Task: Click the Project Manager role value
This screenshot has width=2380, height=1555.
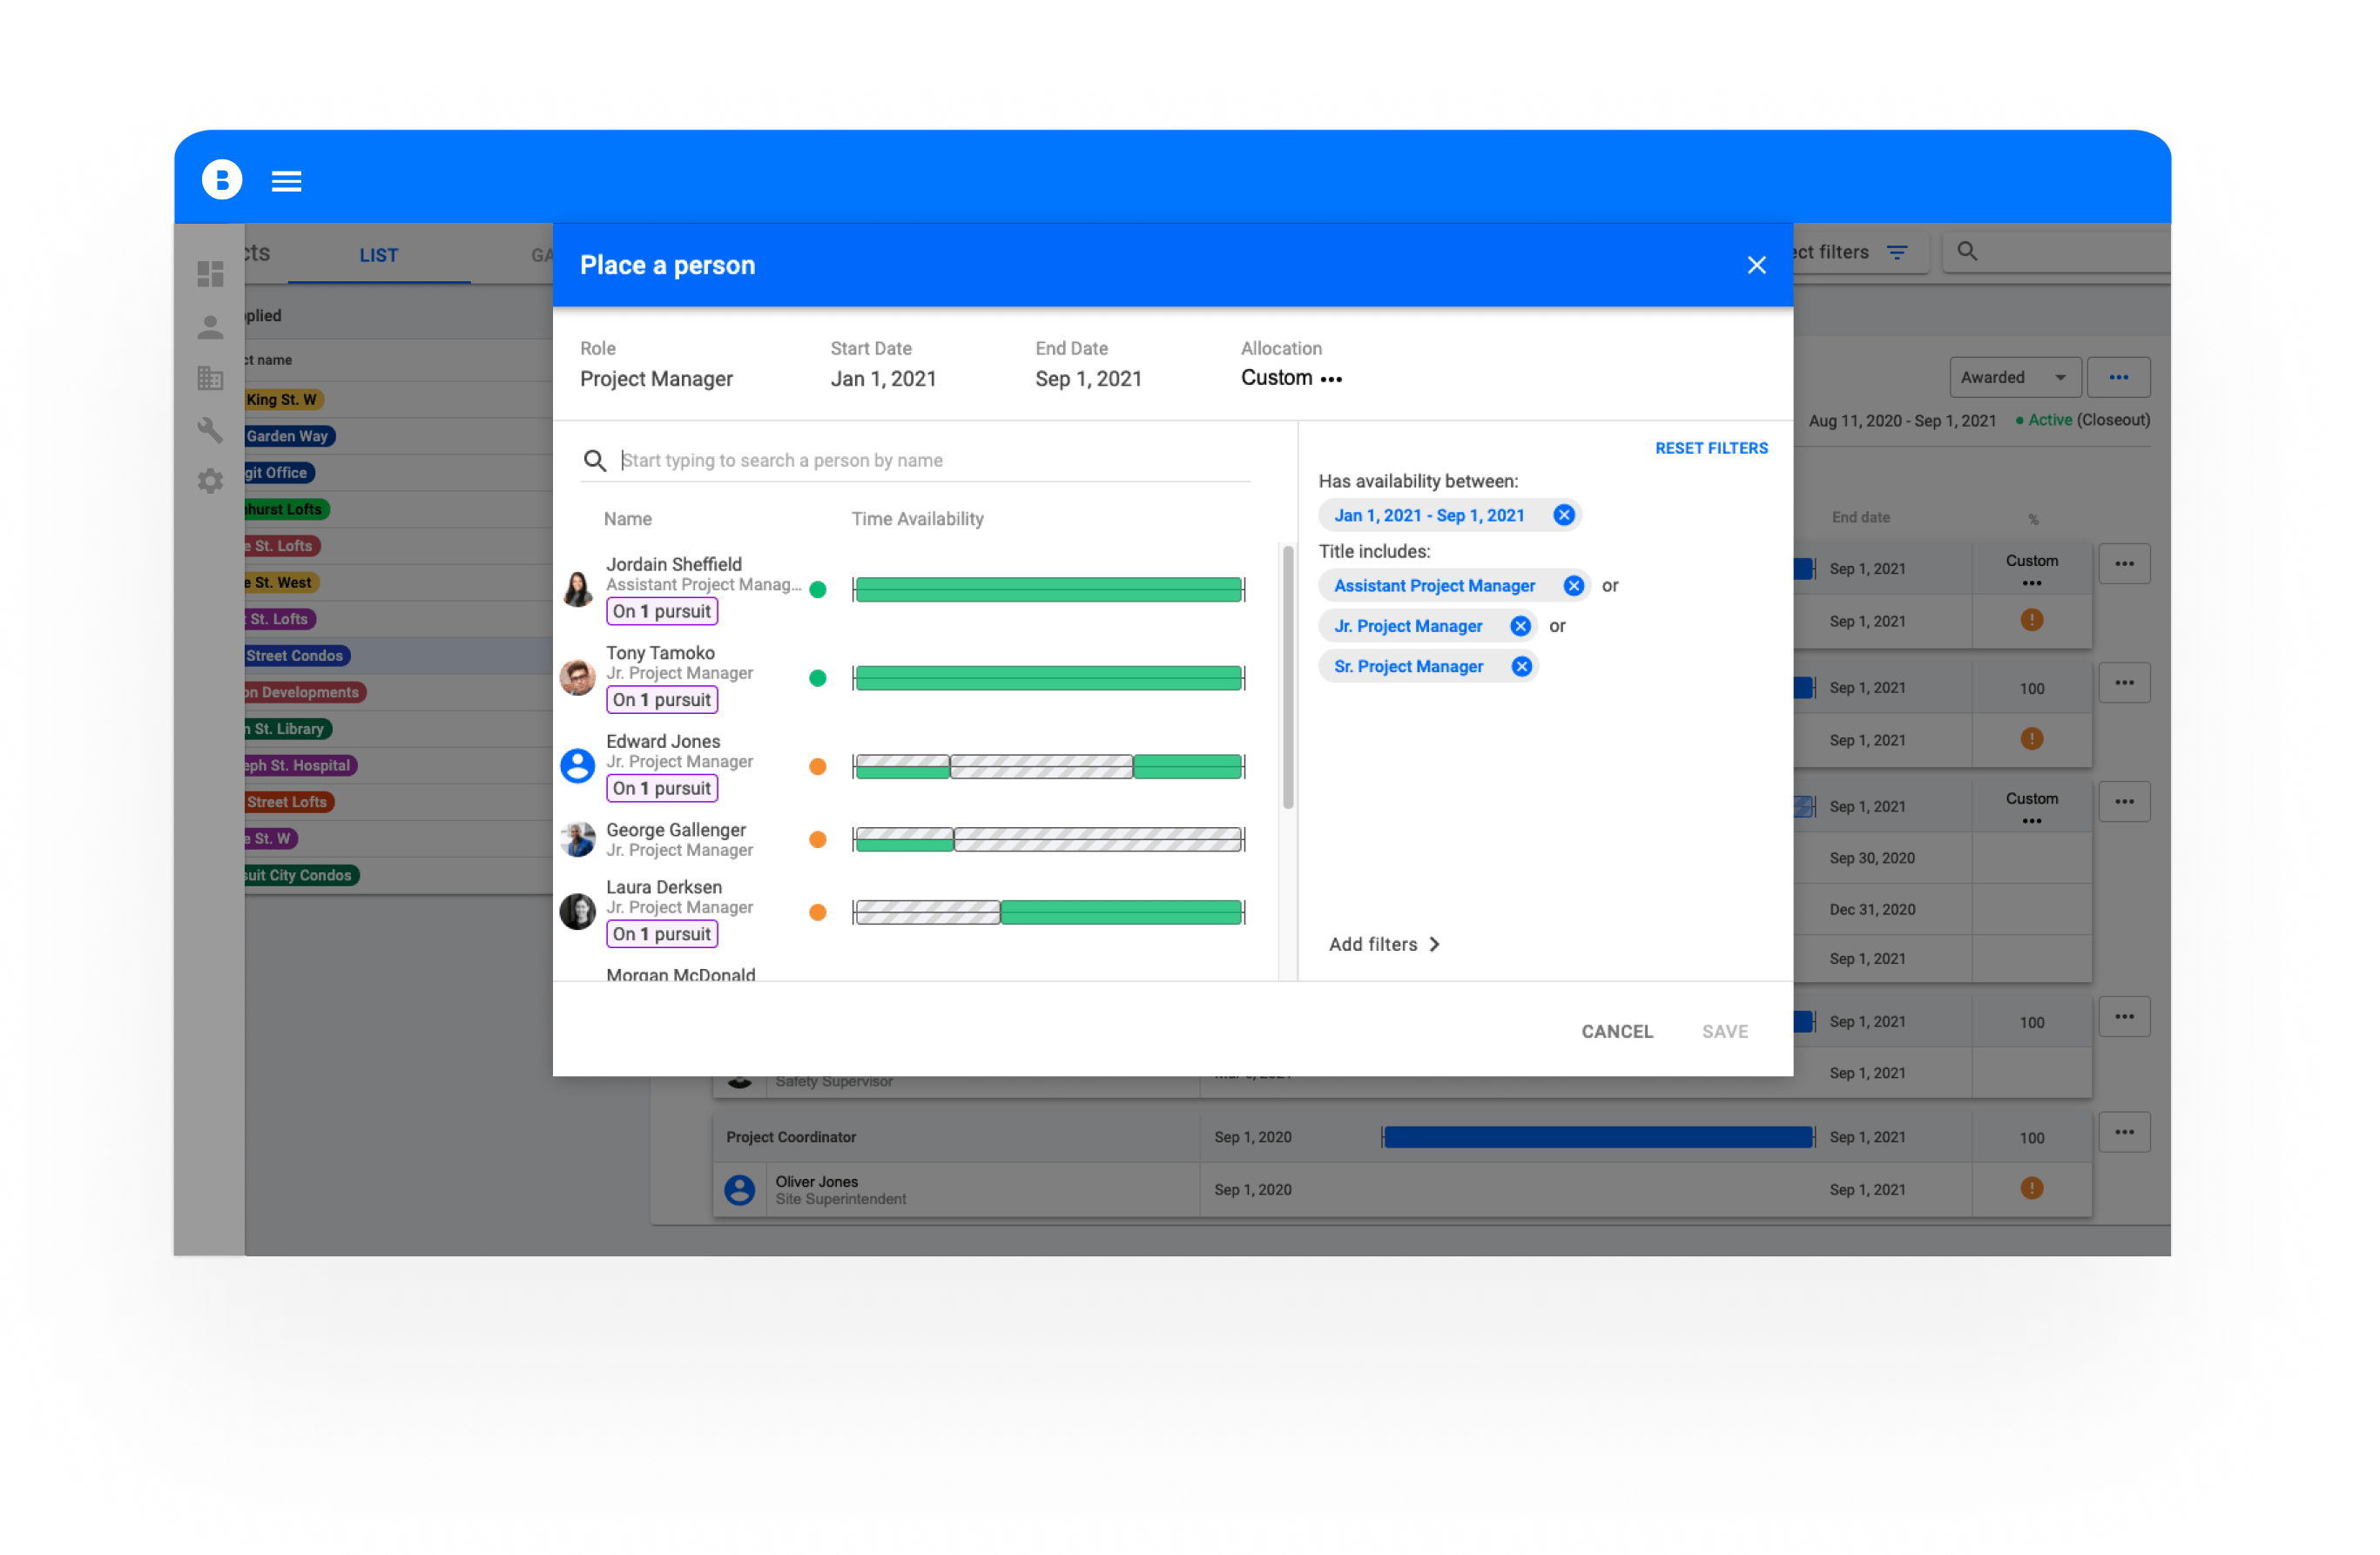Action: point(656,379)
